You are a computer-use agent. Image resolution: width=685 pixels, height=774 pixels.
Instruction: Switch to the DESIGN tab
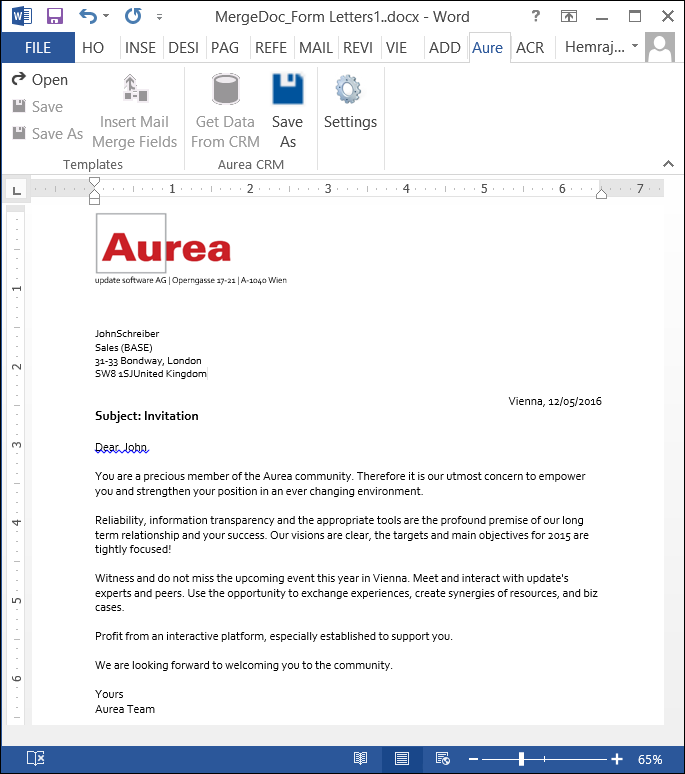[x=184, y=47]
